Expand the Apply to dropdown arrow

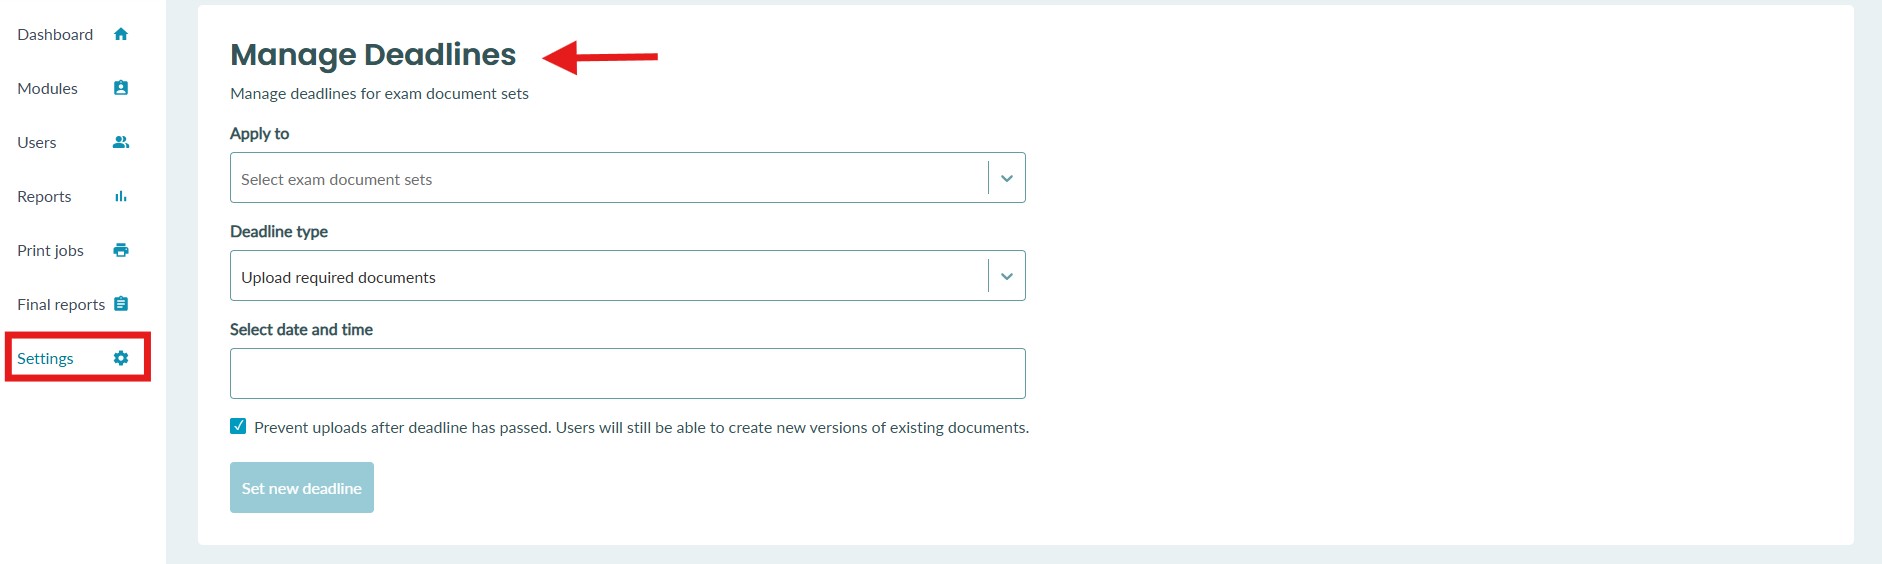coord(1007,178)
